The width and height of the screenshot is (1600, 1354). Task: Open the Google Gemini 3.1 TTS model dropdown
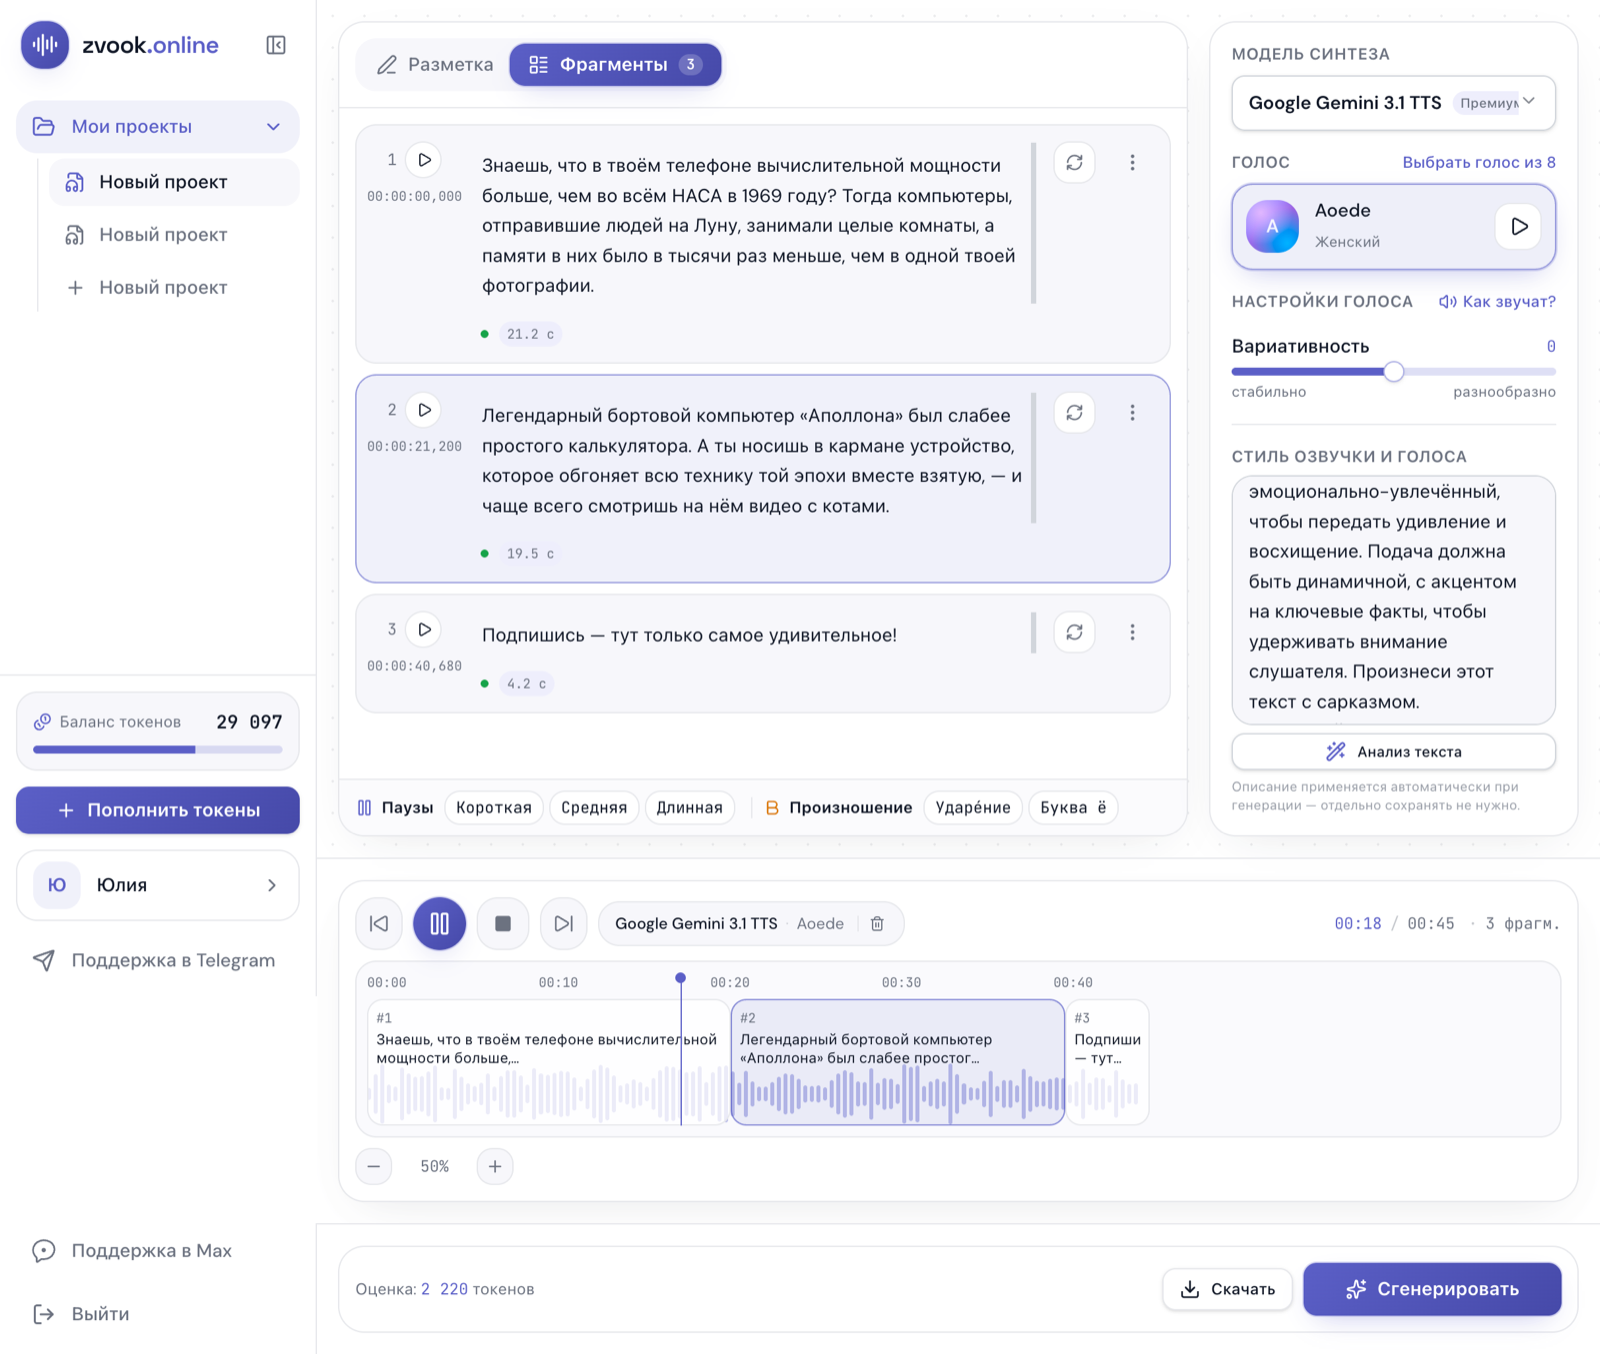click(1393, 103)
